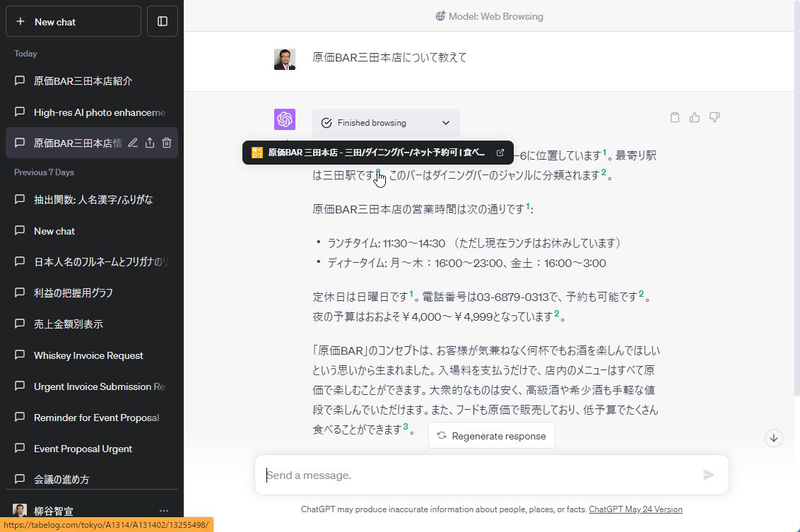Viewport: 800px width, 532px height.
Task: Open chat 日本人名のフルネームとフリガナ
Action: pyautogui.click(x=91, y=262)
